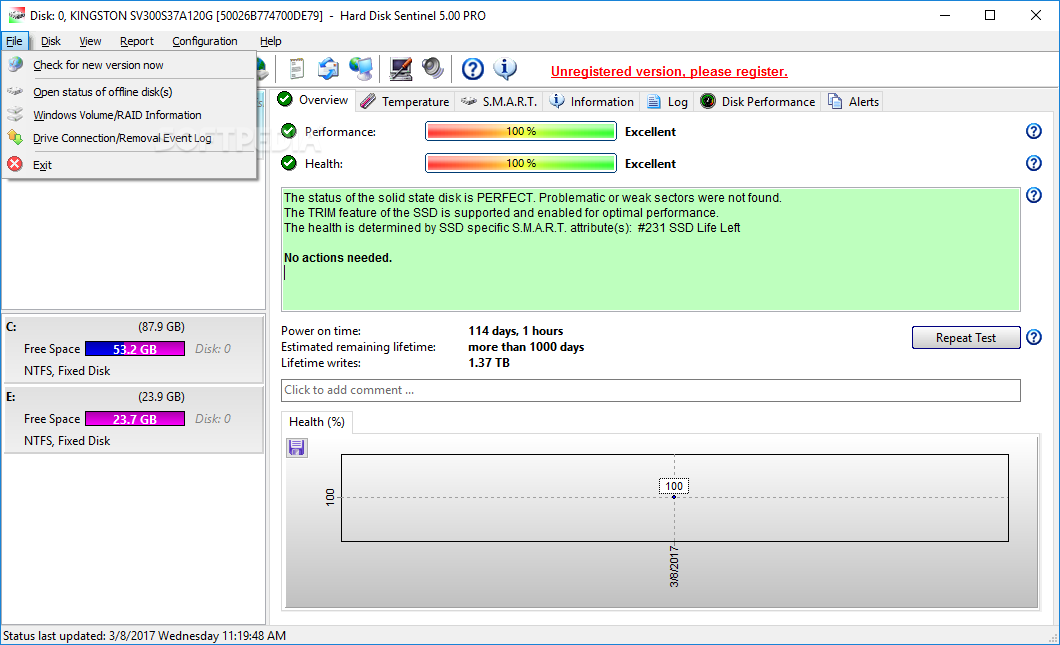Screen dimensions: 1060x645
Task: Click the 100 data point on health chart
Action: click(x=674, y=496)
